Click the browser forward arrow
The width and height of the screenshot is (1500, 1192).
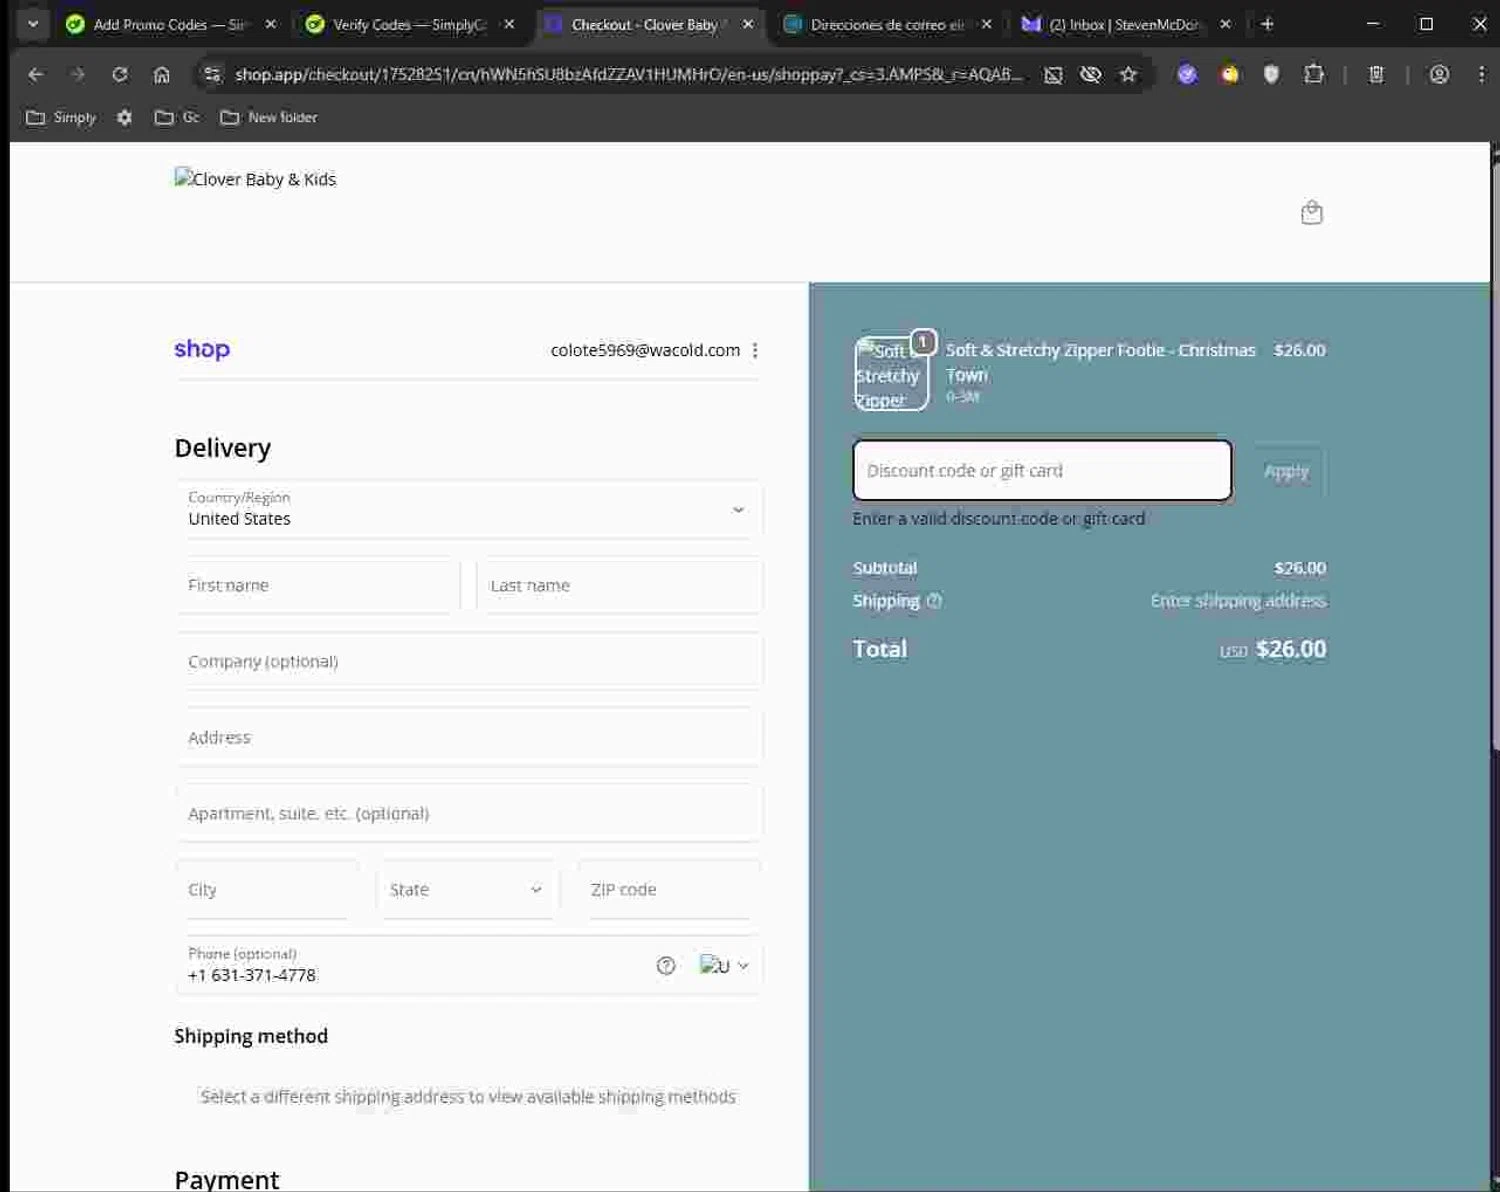point(78,74)
